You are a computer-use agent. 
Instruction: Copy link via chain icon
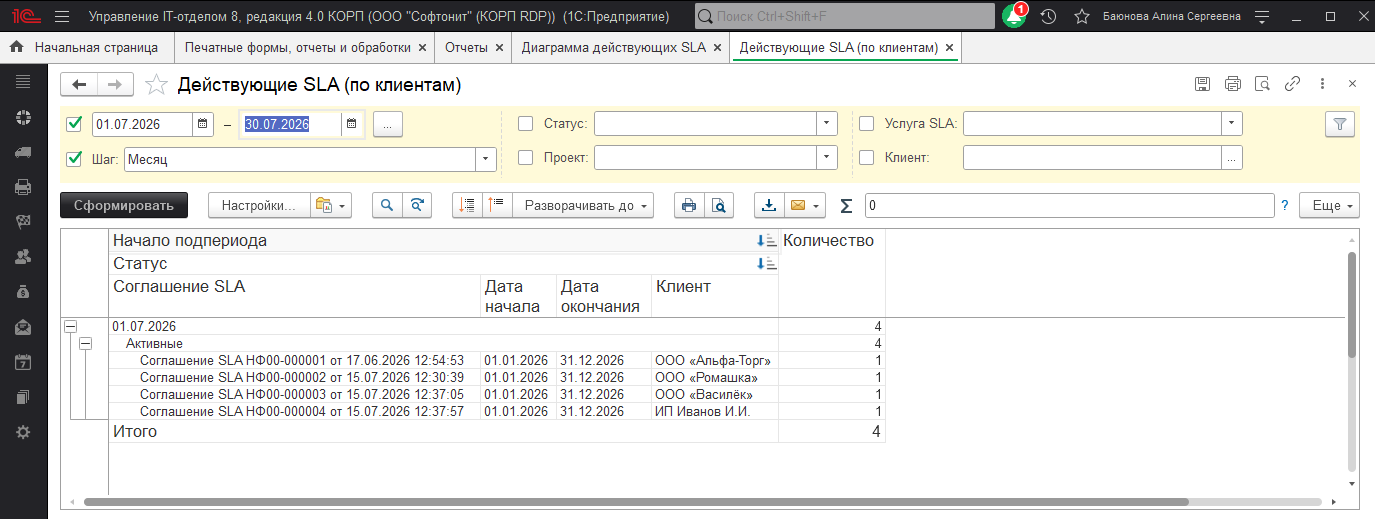(x=1292, y=84)
